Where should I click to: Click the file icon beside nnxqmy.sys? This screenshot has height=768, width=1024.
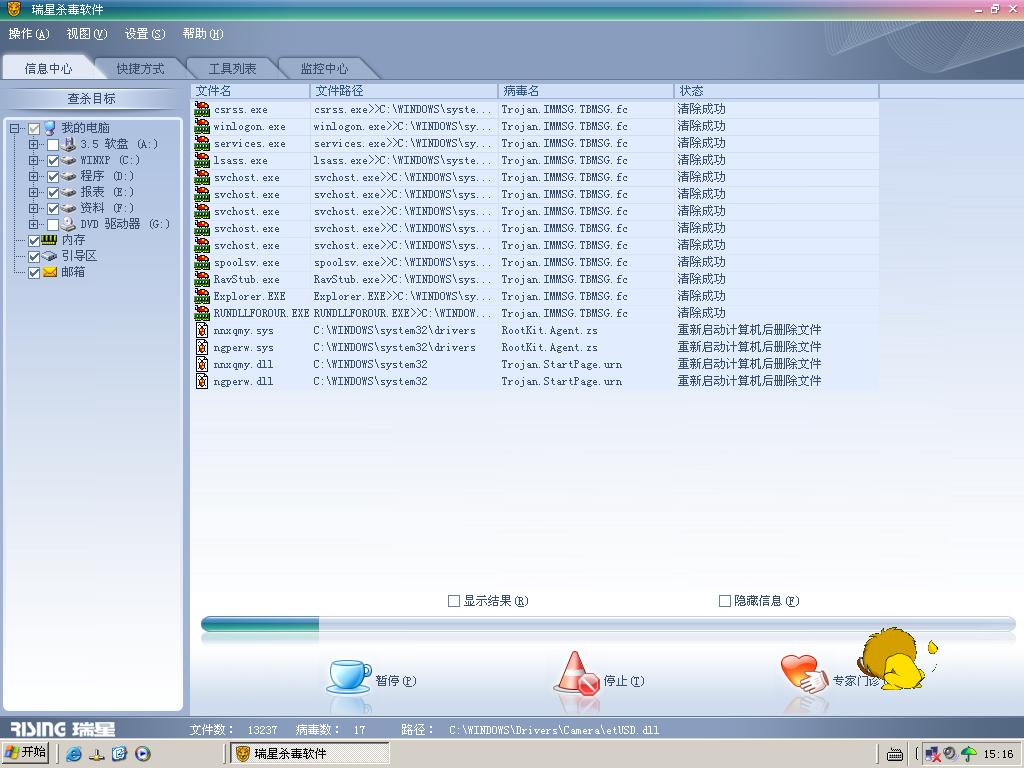tap(202, 330)
